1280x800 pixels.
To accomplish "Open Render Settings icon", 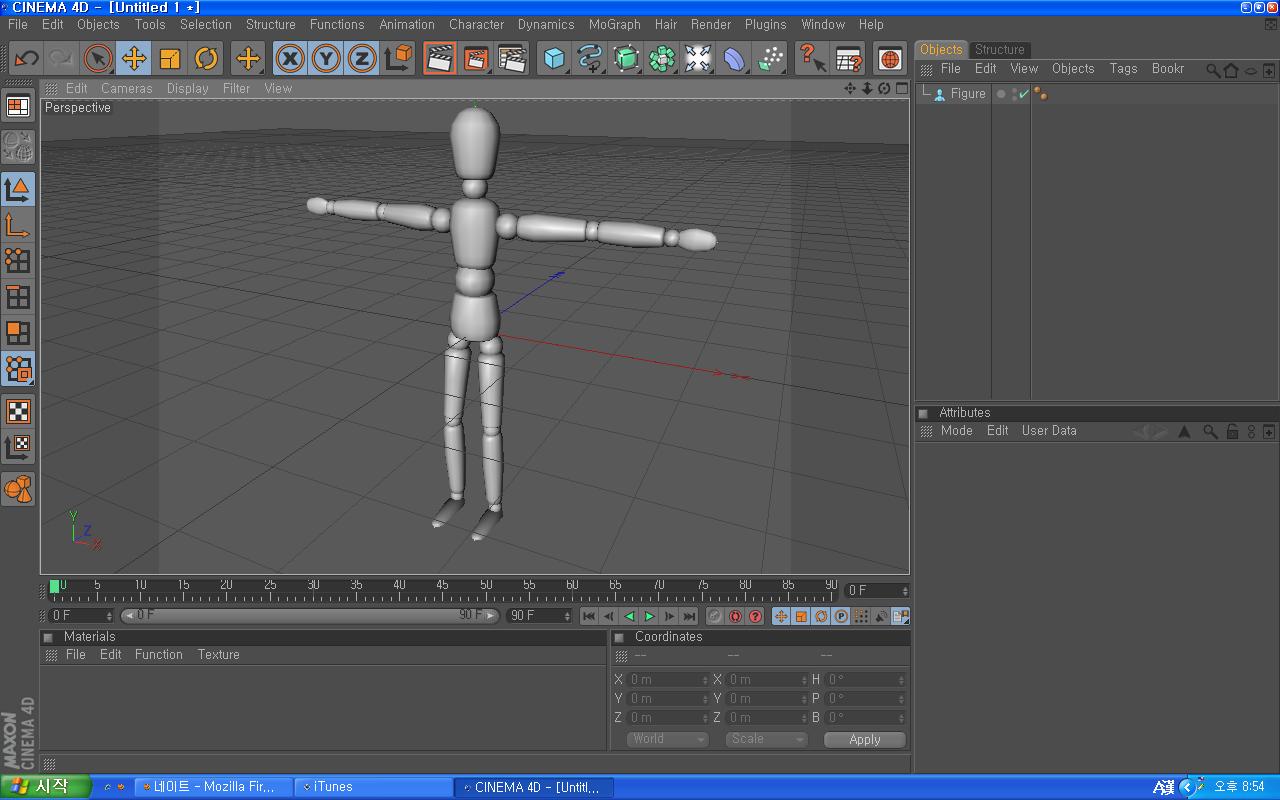I will point(512,59).
